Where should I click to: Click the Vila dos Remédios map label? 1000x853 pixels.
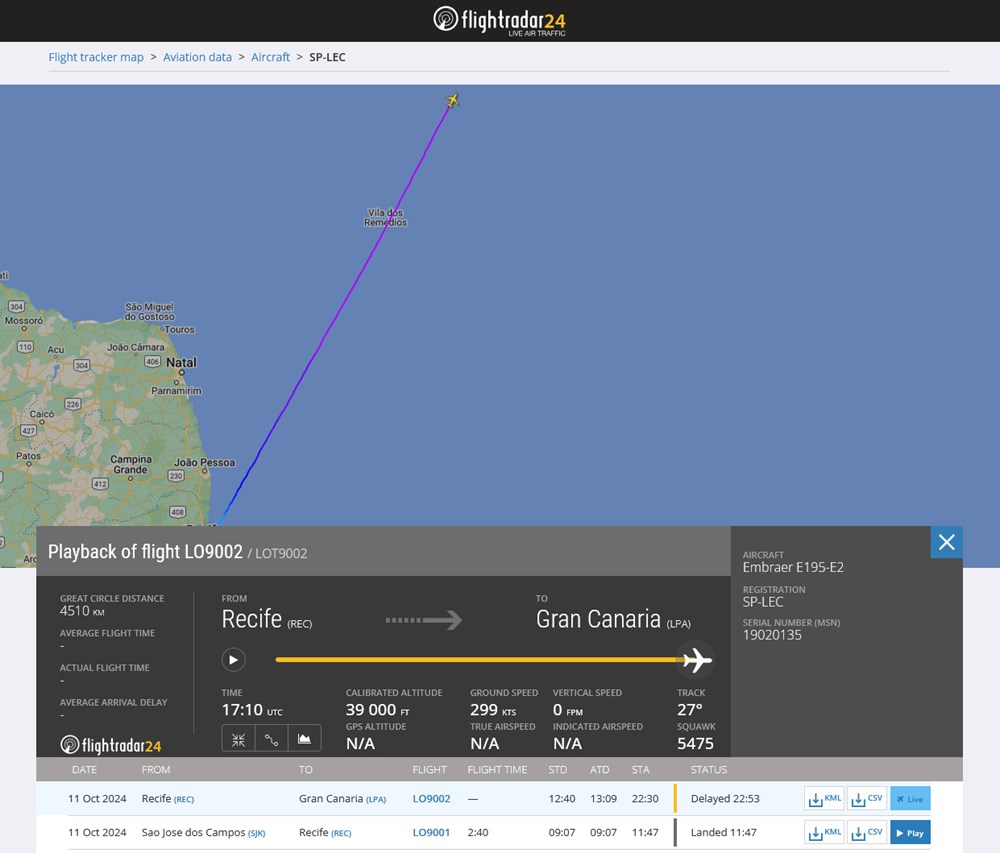pyautogui.click(x=385, y=217)
